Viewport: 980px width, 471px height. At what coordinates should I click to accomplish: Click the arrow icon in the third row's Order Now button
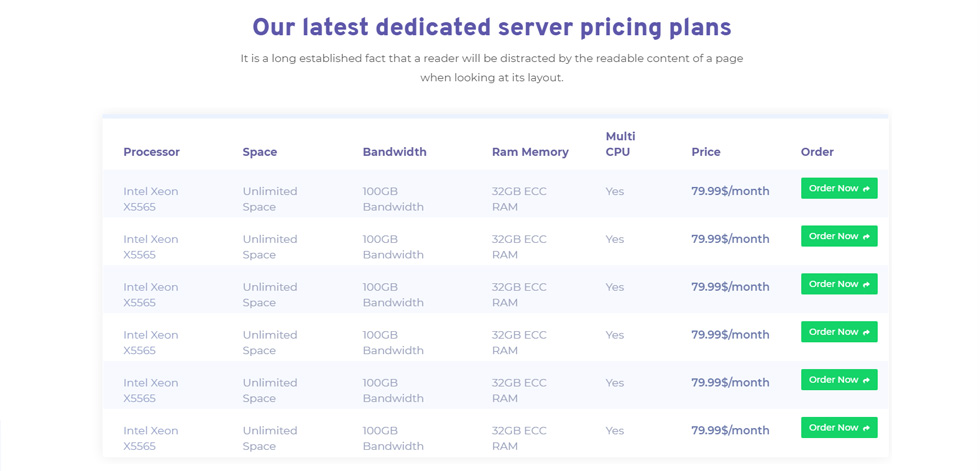point(866,285)
